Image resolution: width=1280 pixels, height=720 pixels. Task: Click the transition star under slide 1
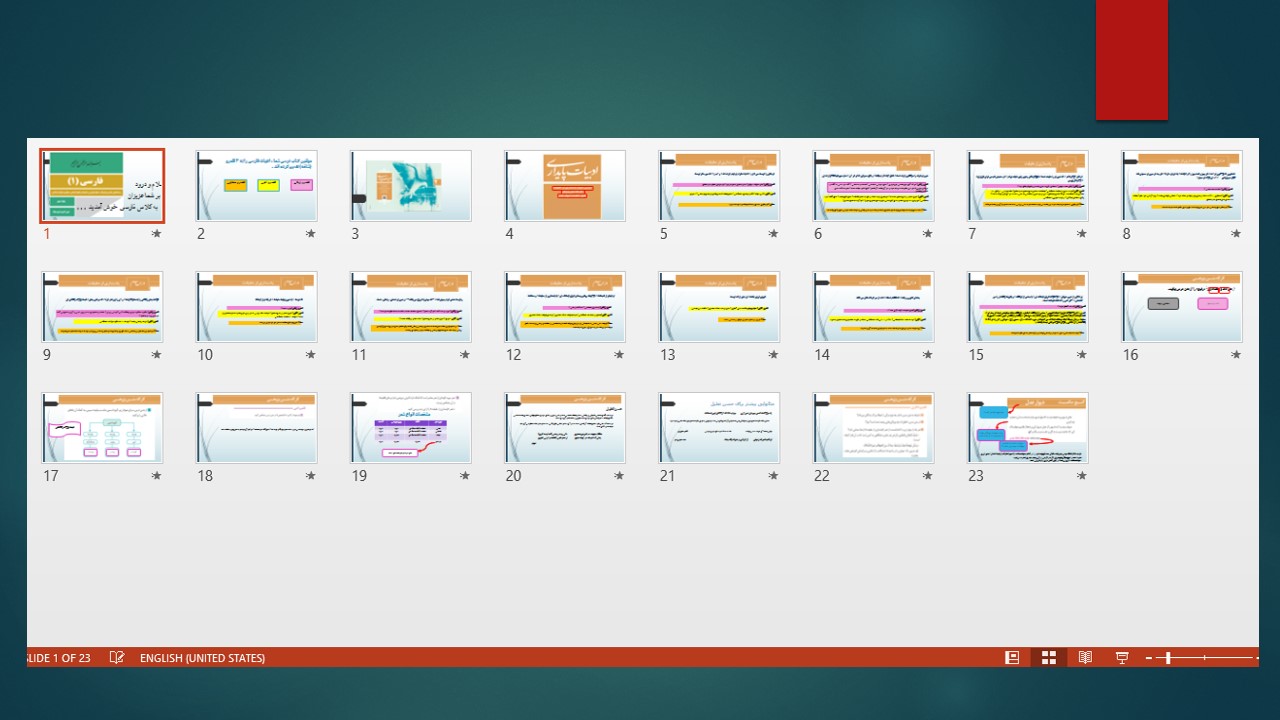tap(156, 234)
